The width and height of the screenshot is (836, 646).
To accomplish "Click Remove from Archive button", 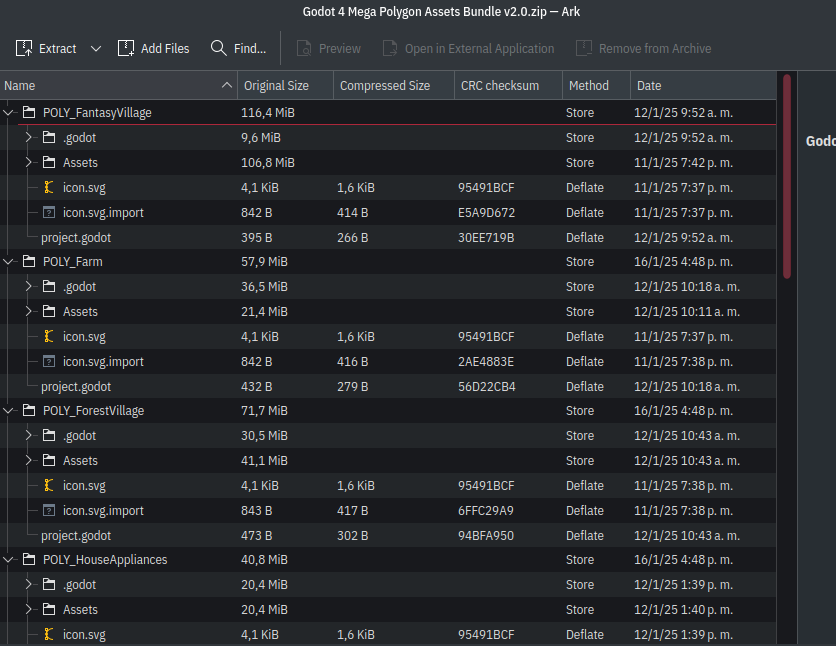I will pos(644,49).
